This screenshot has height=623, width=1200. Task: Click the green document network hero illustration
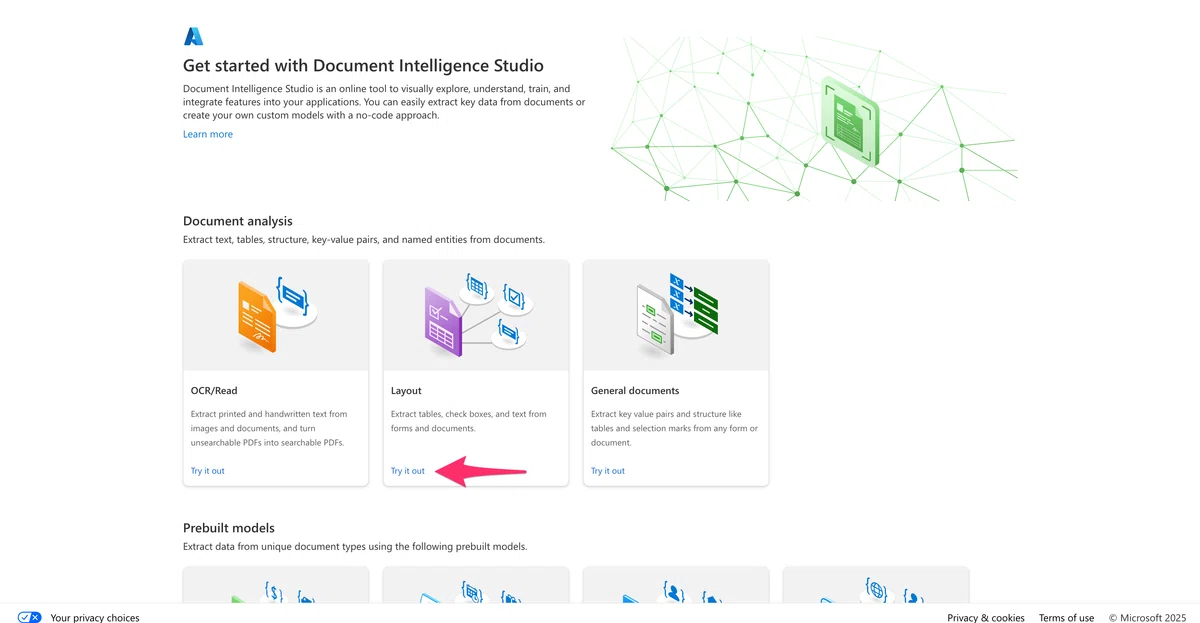(x=814, y=119)
